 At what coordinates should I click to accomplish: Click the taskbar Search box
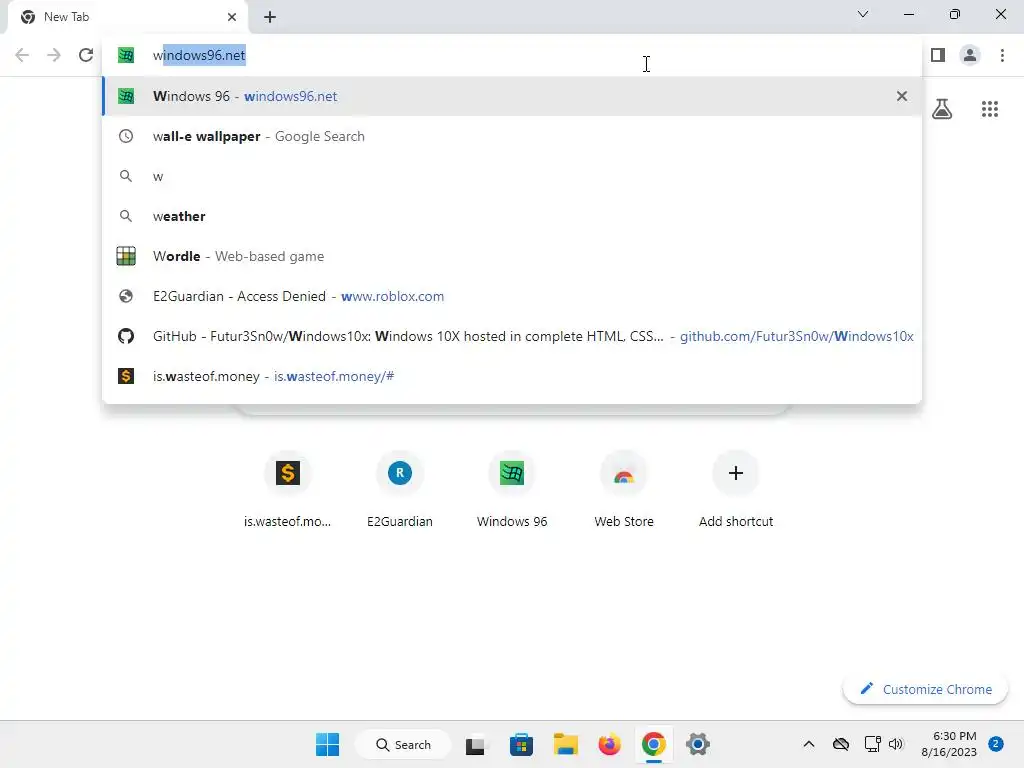pyautogui.click(x=403, y=744)
